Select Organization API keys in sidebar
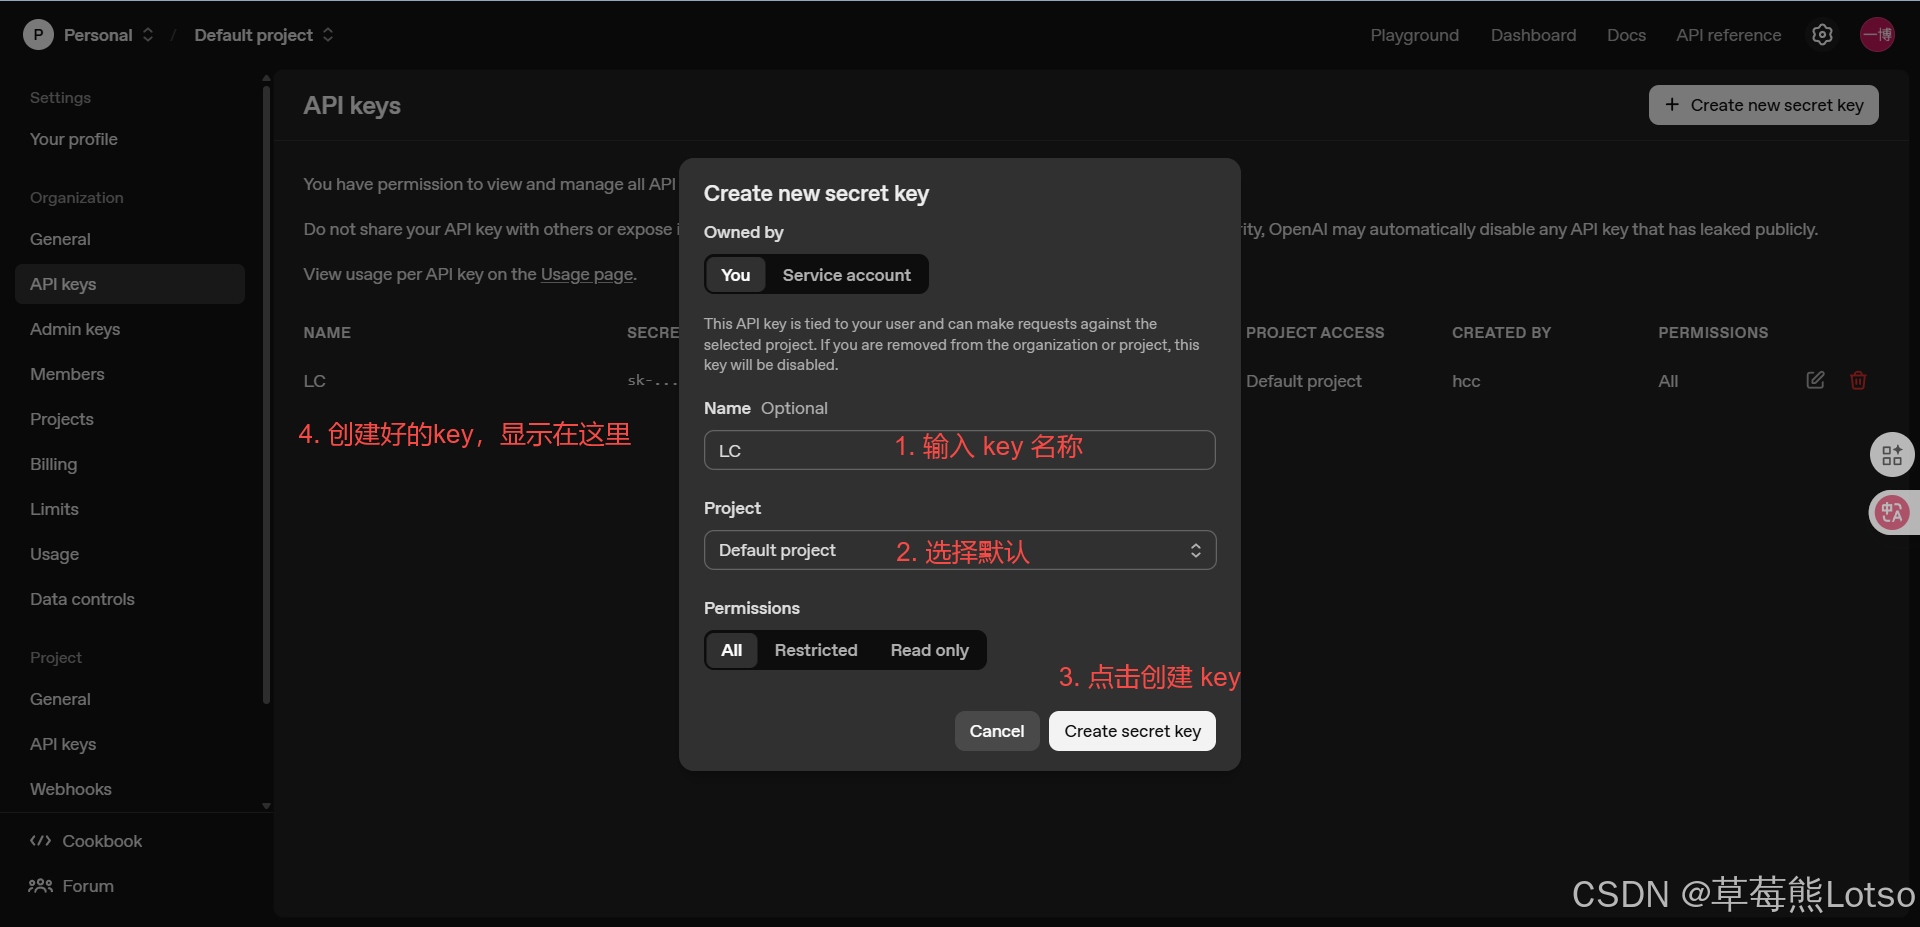The height and width of the screenshot is (927, 1920). click(x=130, y=284)
